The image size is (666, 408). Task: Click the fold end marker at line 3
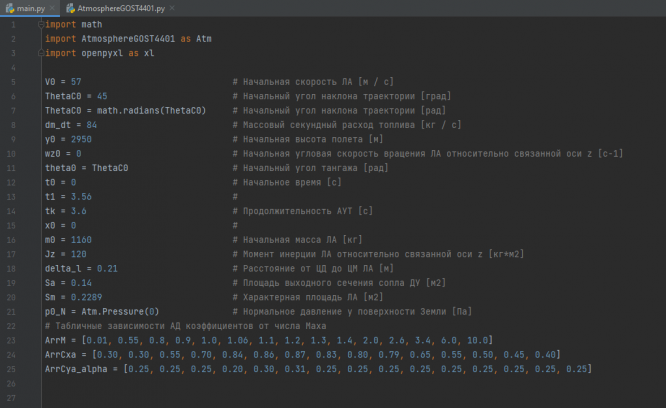click(x=40, y=52)
